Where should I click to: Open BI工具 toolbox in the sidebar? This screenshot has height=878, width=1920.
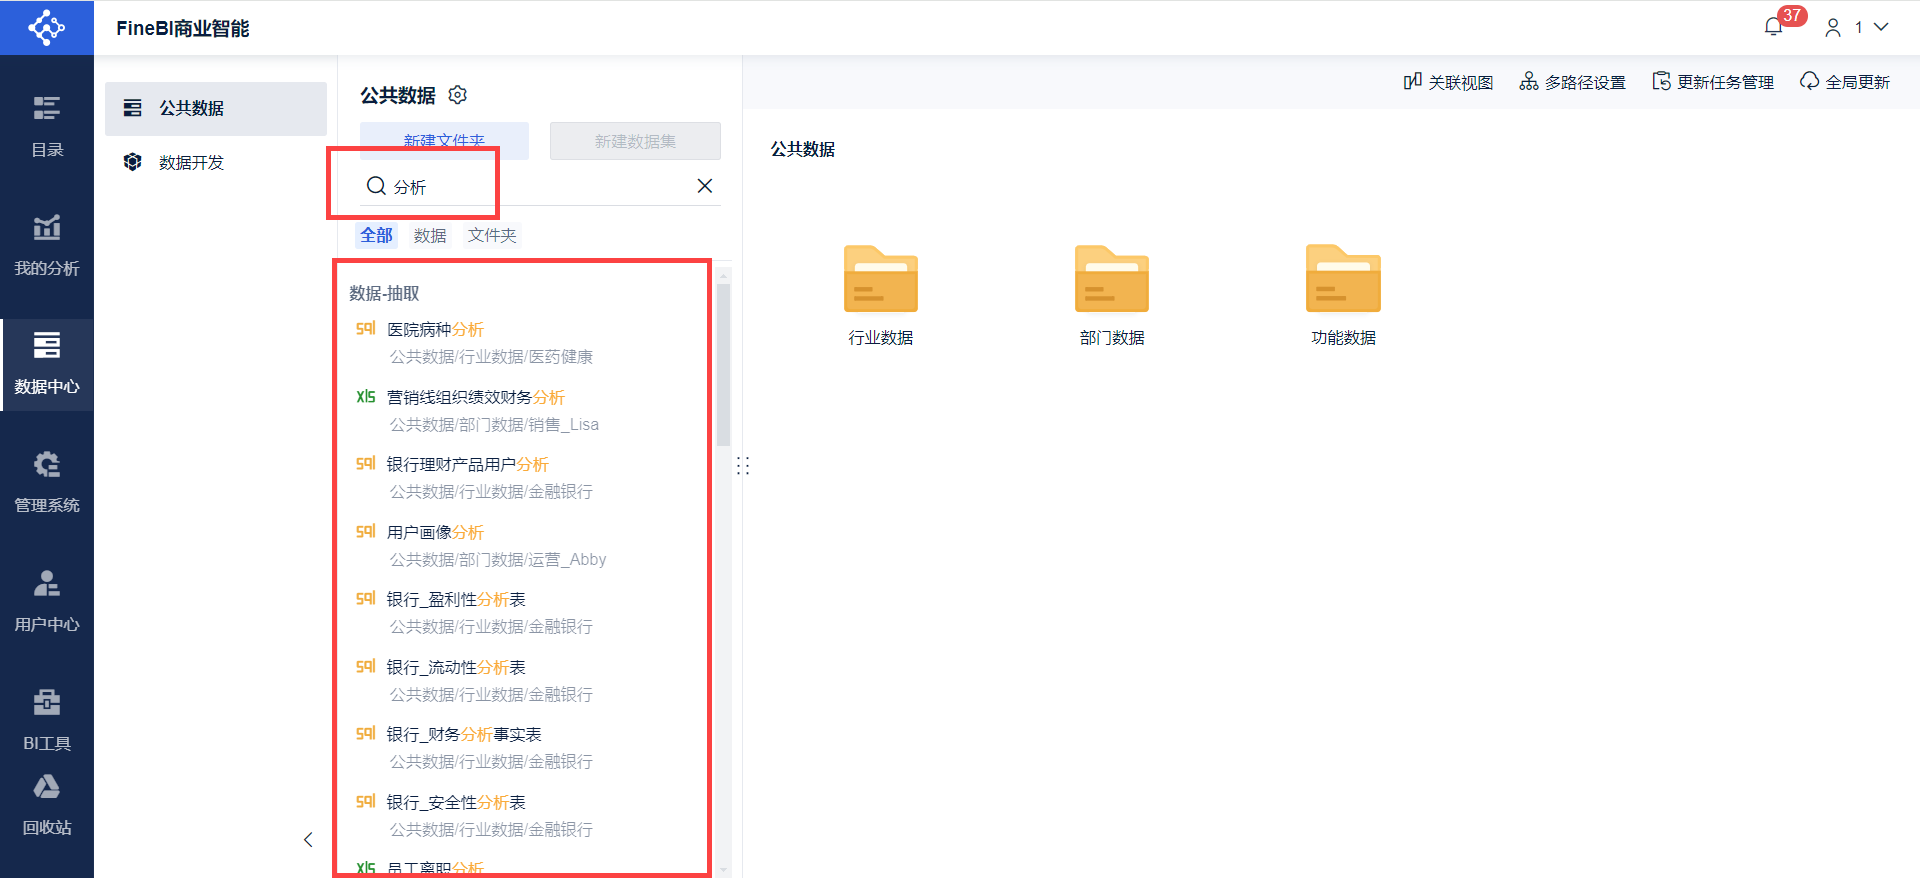(47, 720)
